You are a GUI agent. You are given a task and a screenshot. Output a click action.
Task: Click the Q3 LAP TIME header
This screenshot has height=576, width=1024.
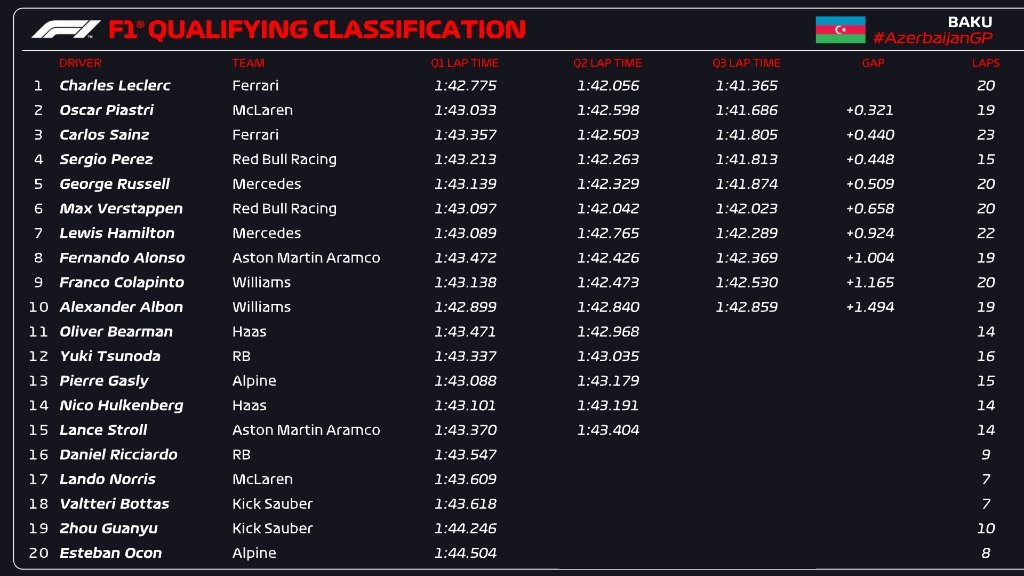click(x=746, y=63)
